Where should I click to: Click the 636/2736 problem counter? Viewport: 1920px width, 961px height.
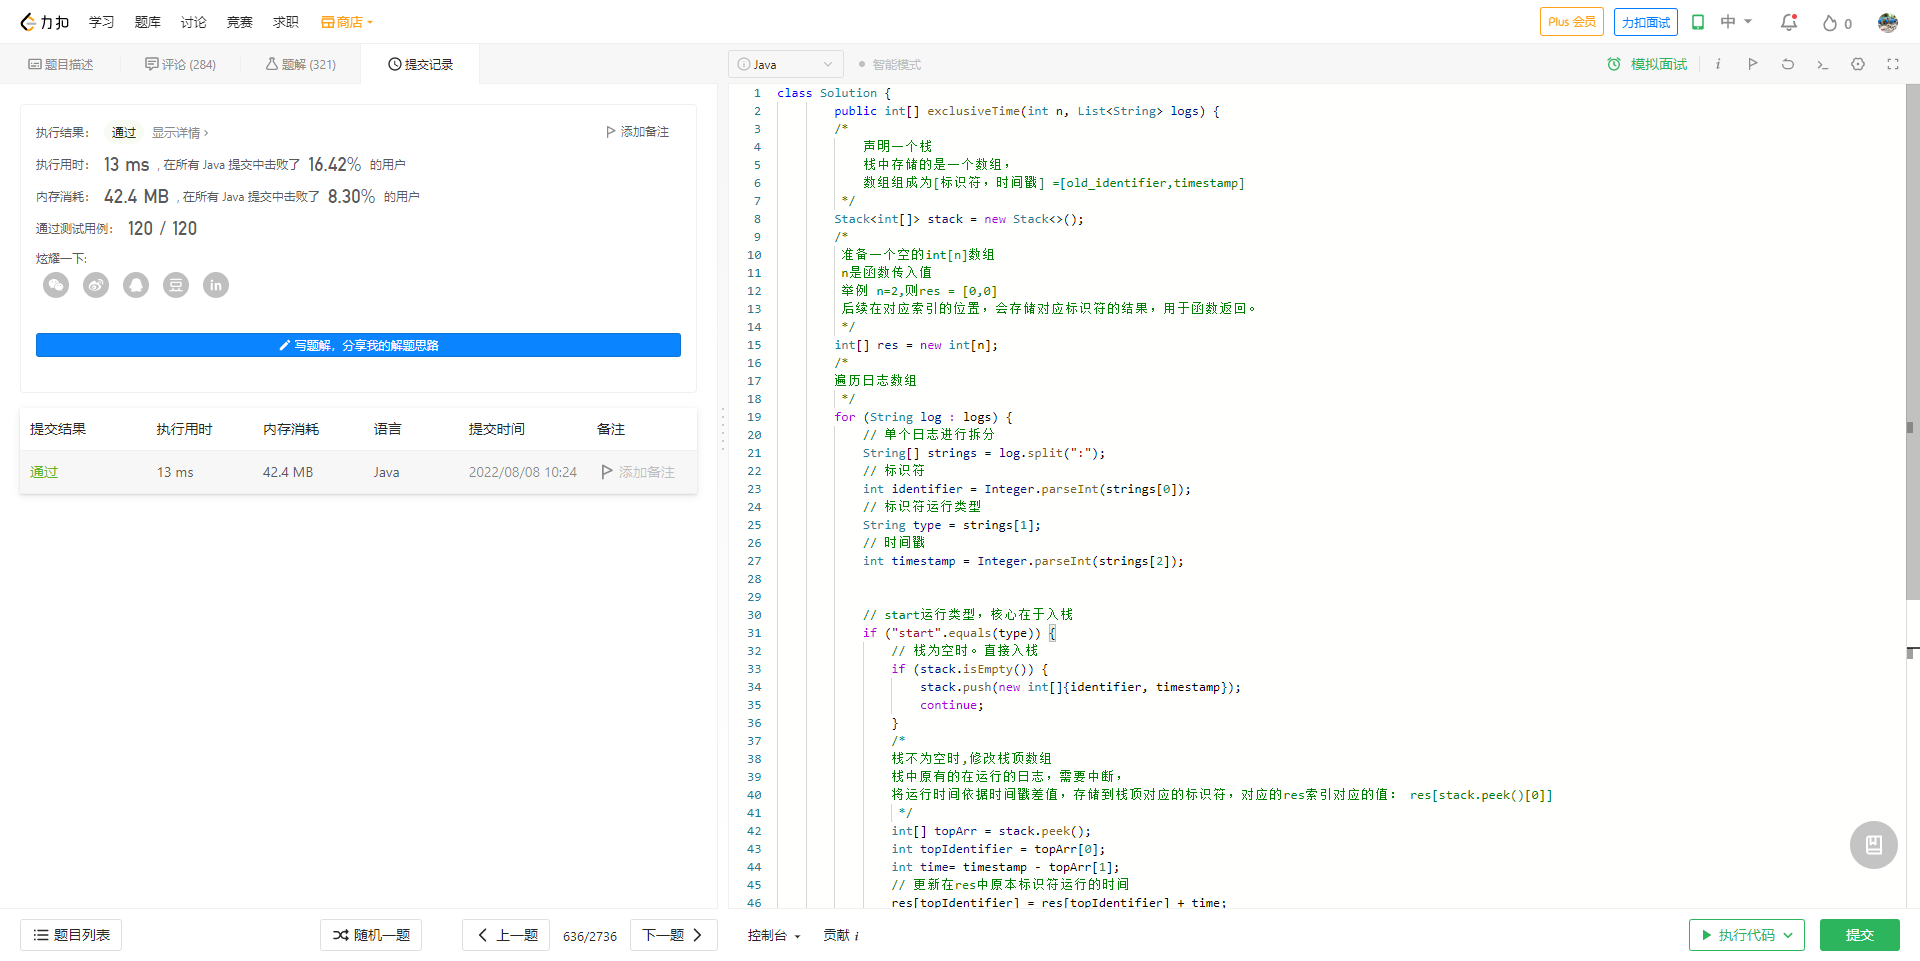click(590, 936)
